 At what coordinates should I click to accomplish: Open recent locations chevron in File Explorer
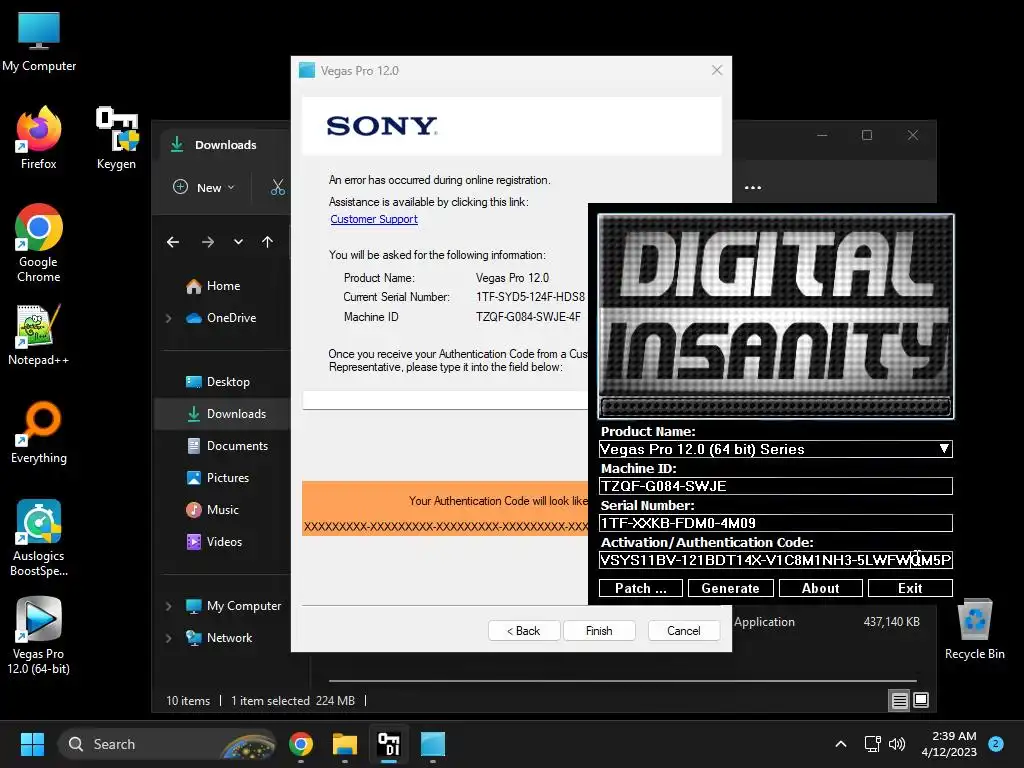[x=238, y=242]
